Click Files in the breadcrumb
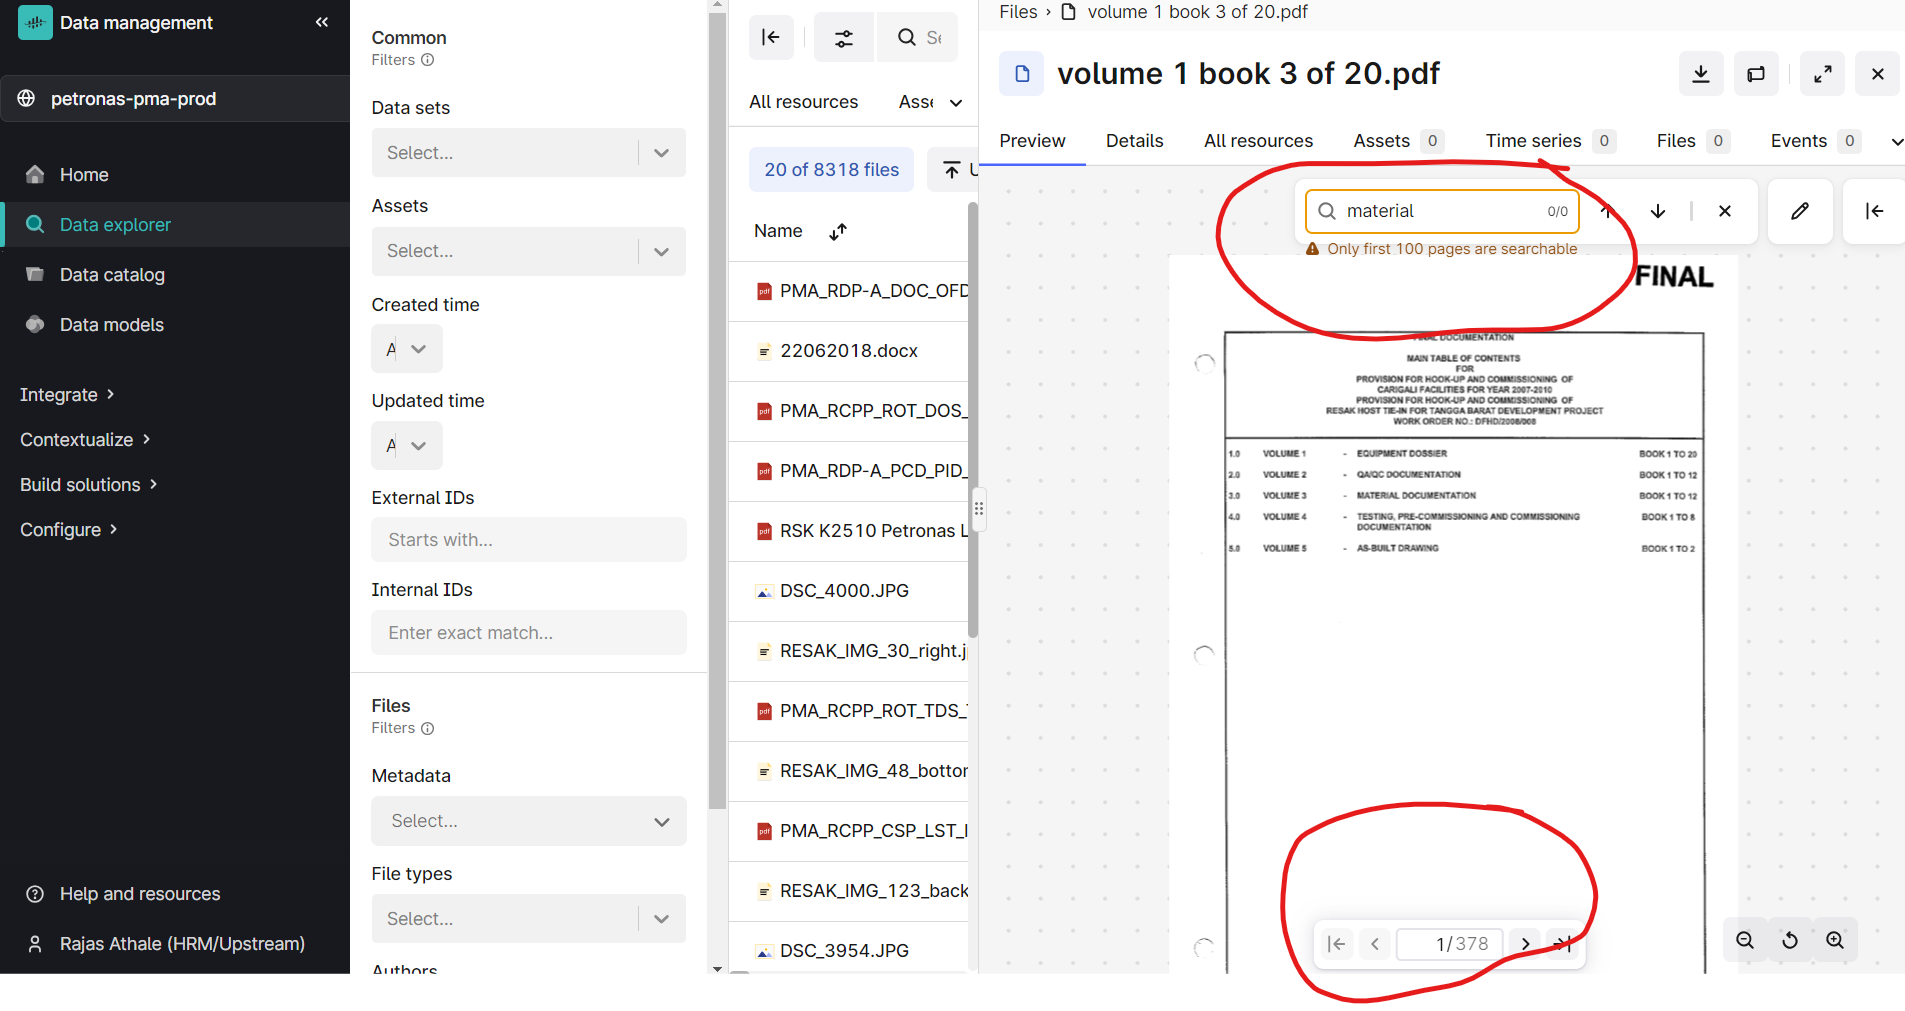 coord(1018,12)
